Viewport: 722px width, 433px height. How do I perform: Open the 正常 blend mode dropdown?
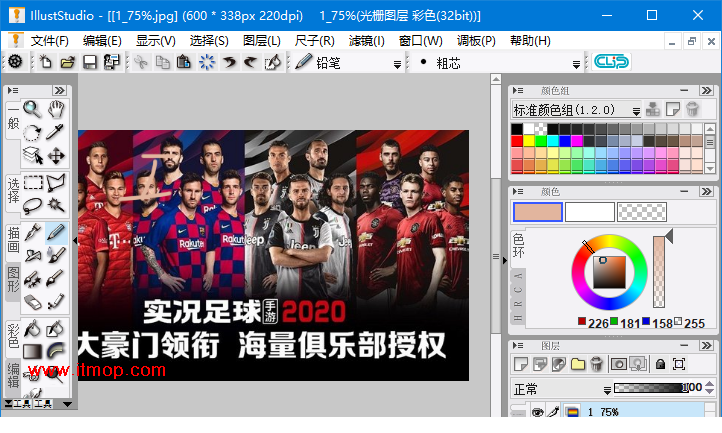[607, 390]
